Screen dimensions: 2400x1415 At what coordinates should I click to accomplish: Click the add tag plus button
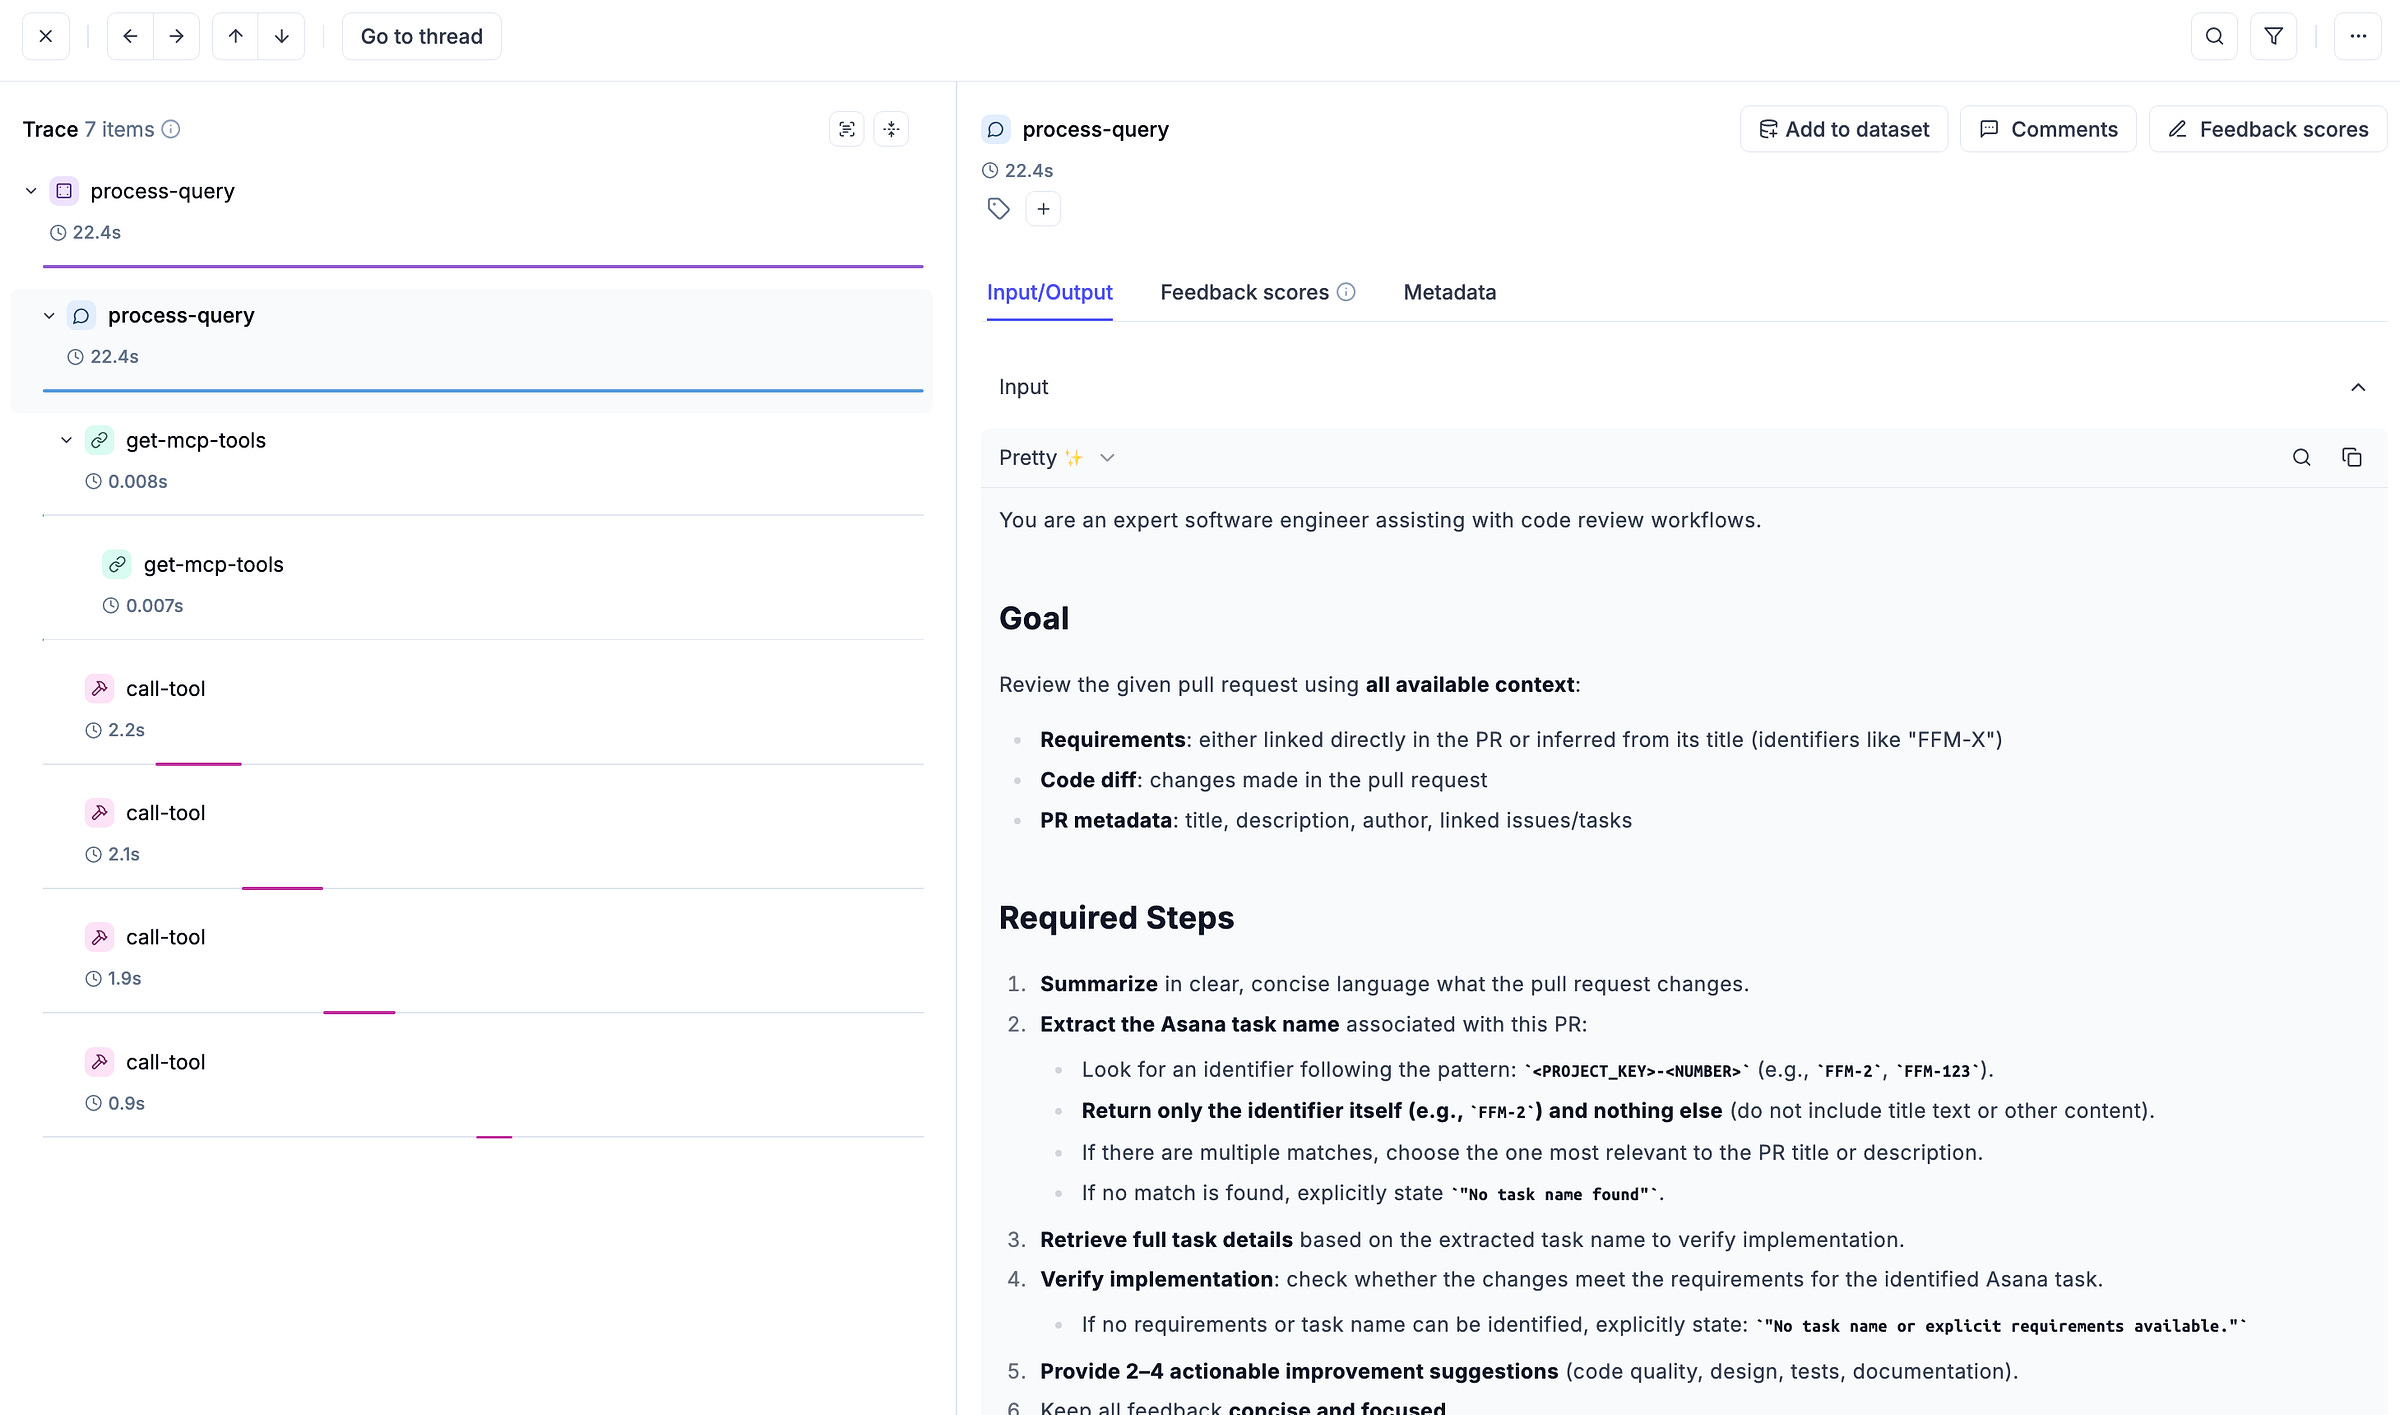tap(1043, 209)
